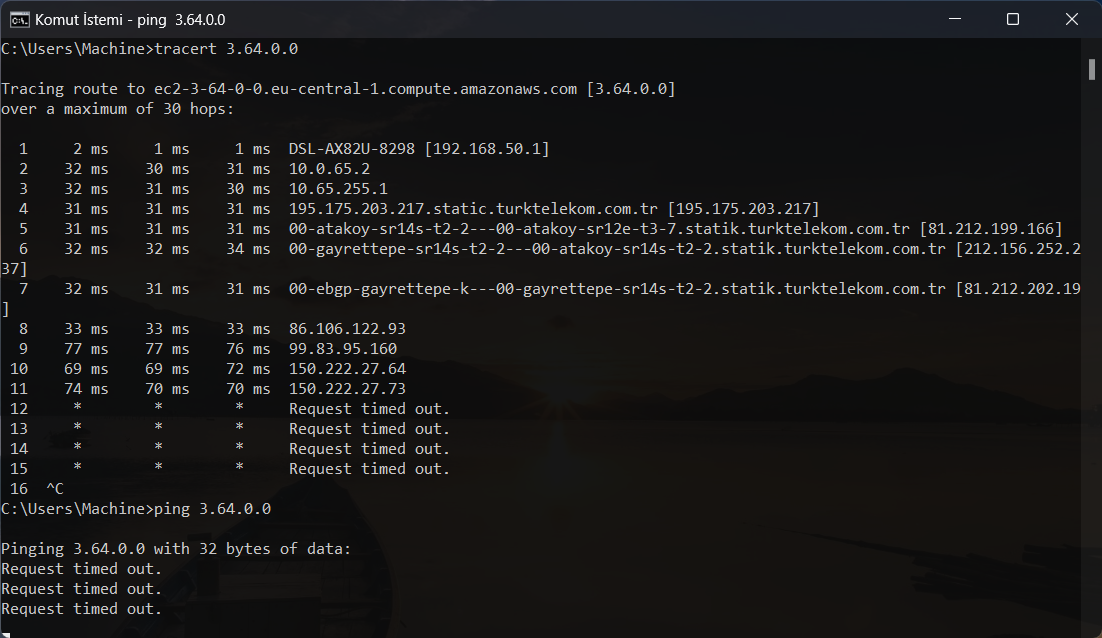Click the Command Prompt icon in title bar

pyautogui.click(x=20, y=19)
